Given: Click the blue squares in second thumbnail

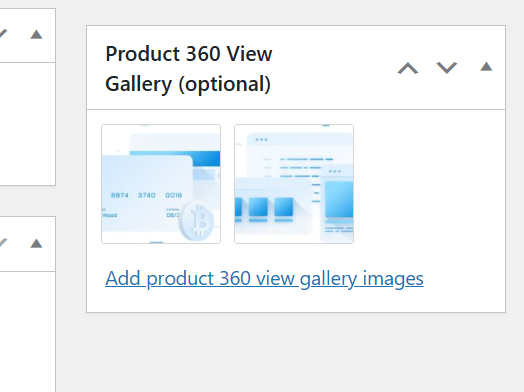Looking at the screenshot, I should click(265, 209).
